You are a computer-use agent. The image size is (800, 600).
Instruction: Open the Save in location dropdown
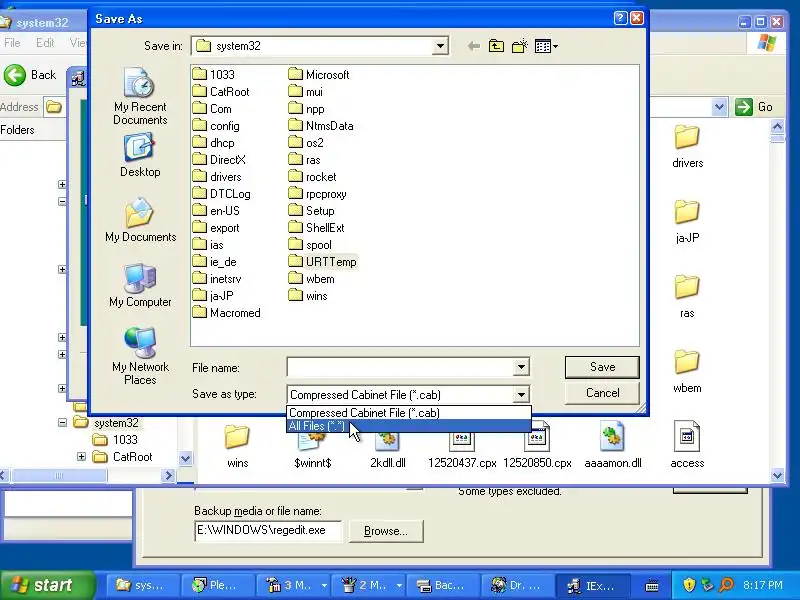coord(439,46)
